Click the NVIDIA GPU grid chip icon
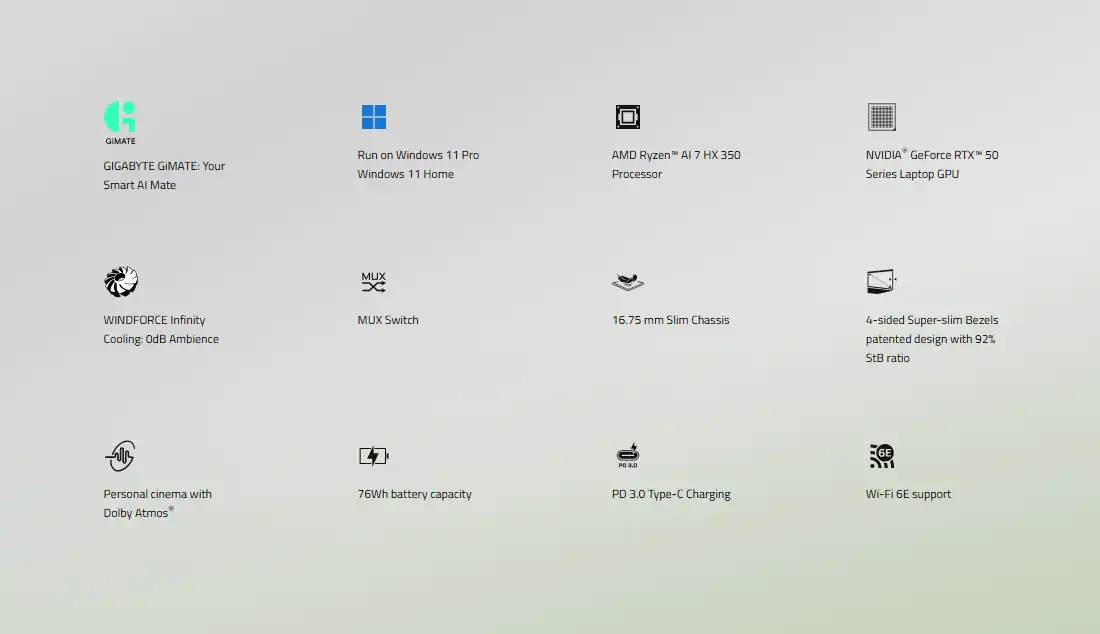The width and height of the screenshot is (1100, 634). [882, 117]
